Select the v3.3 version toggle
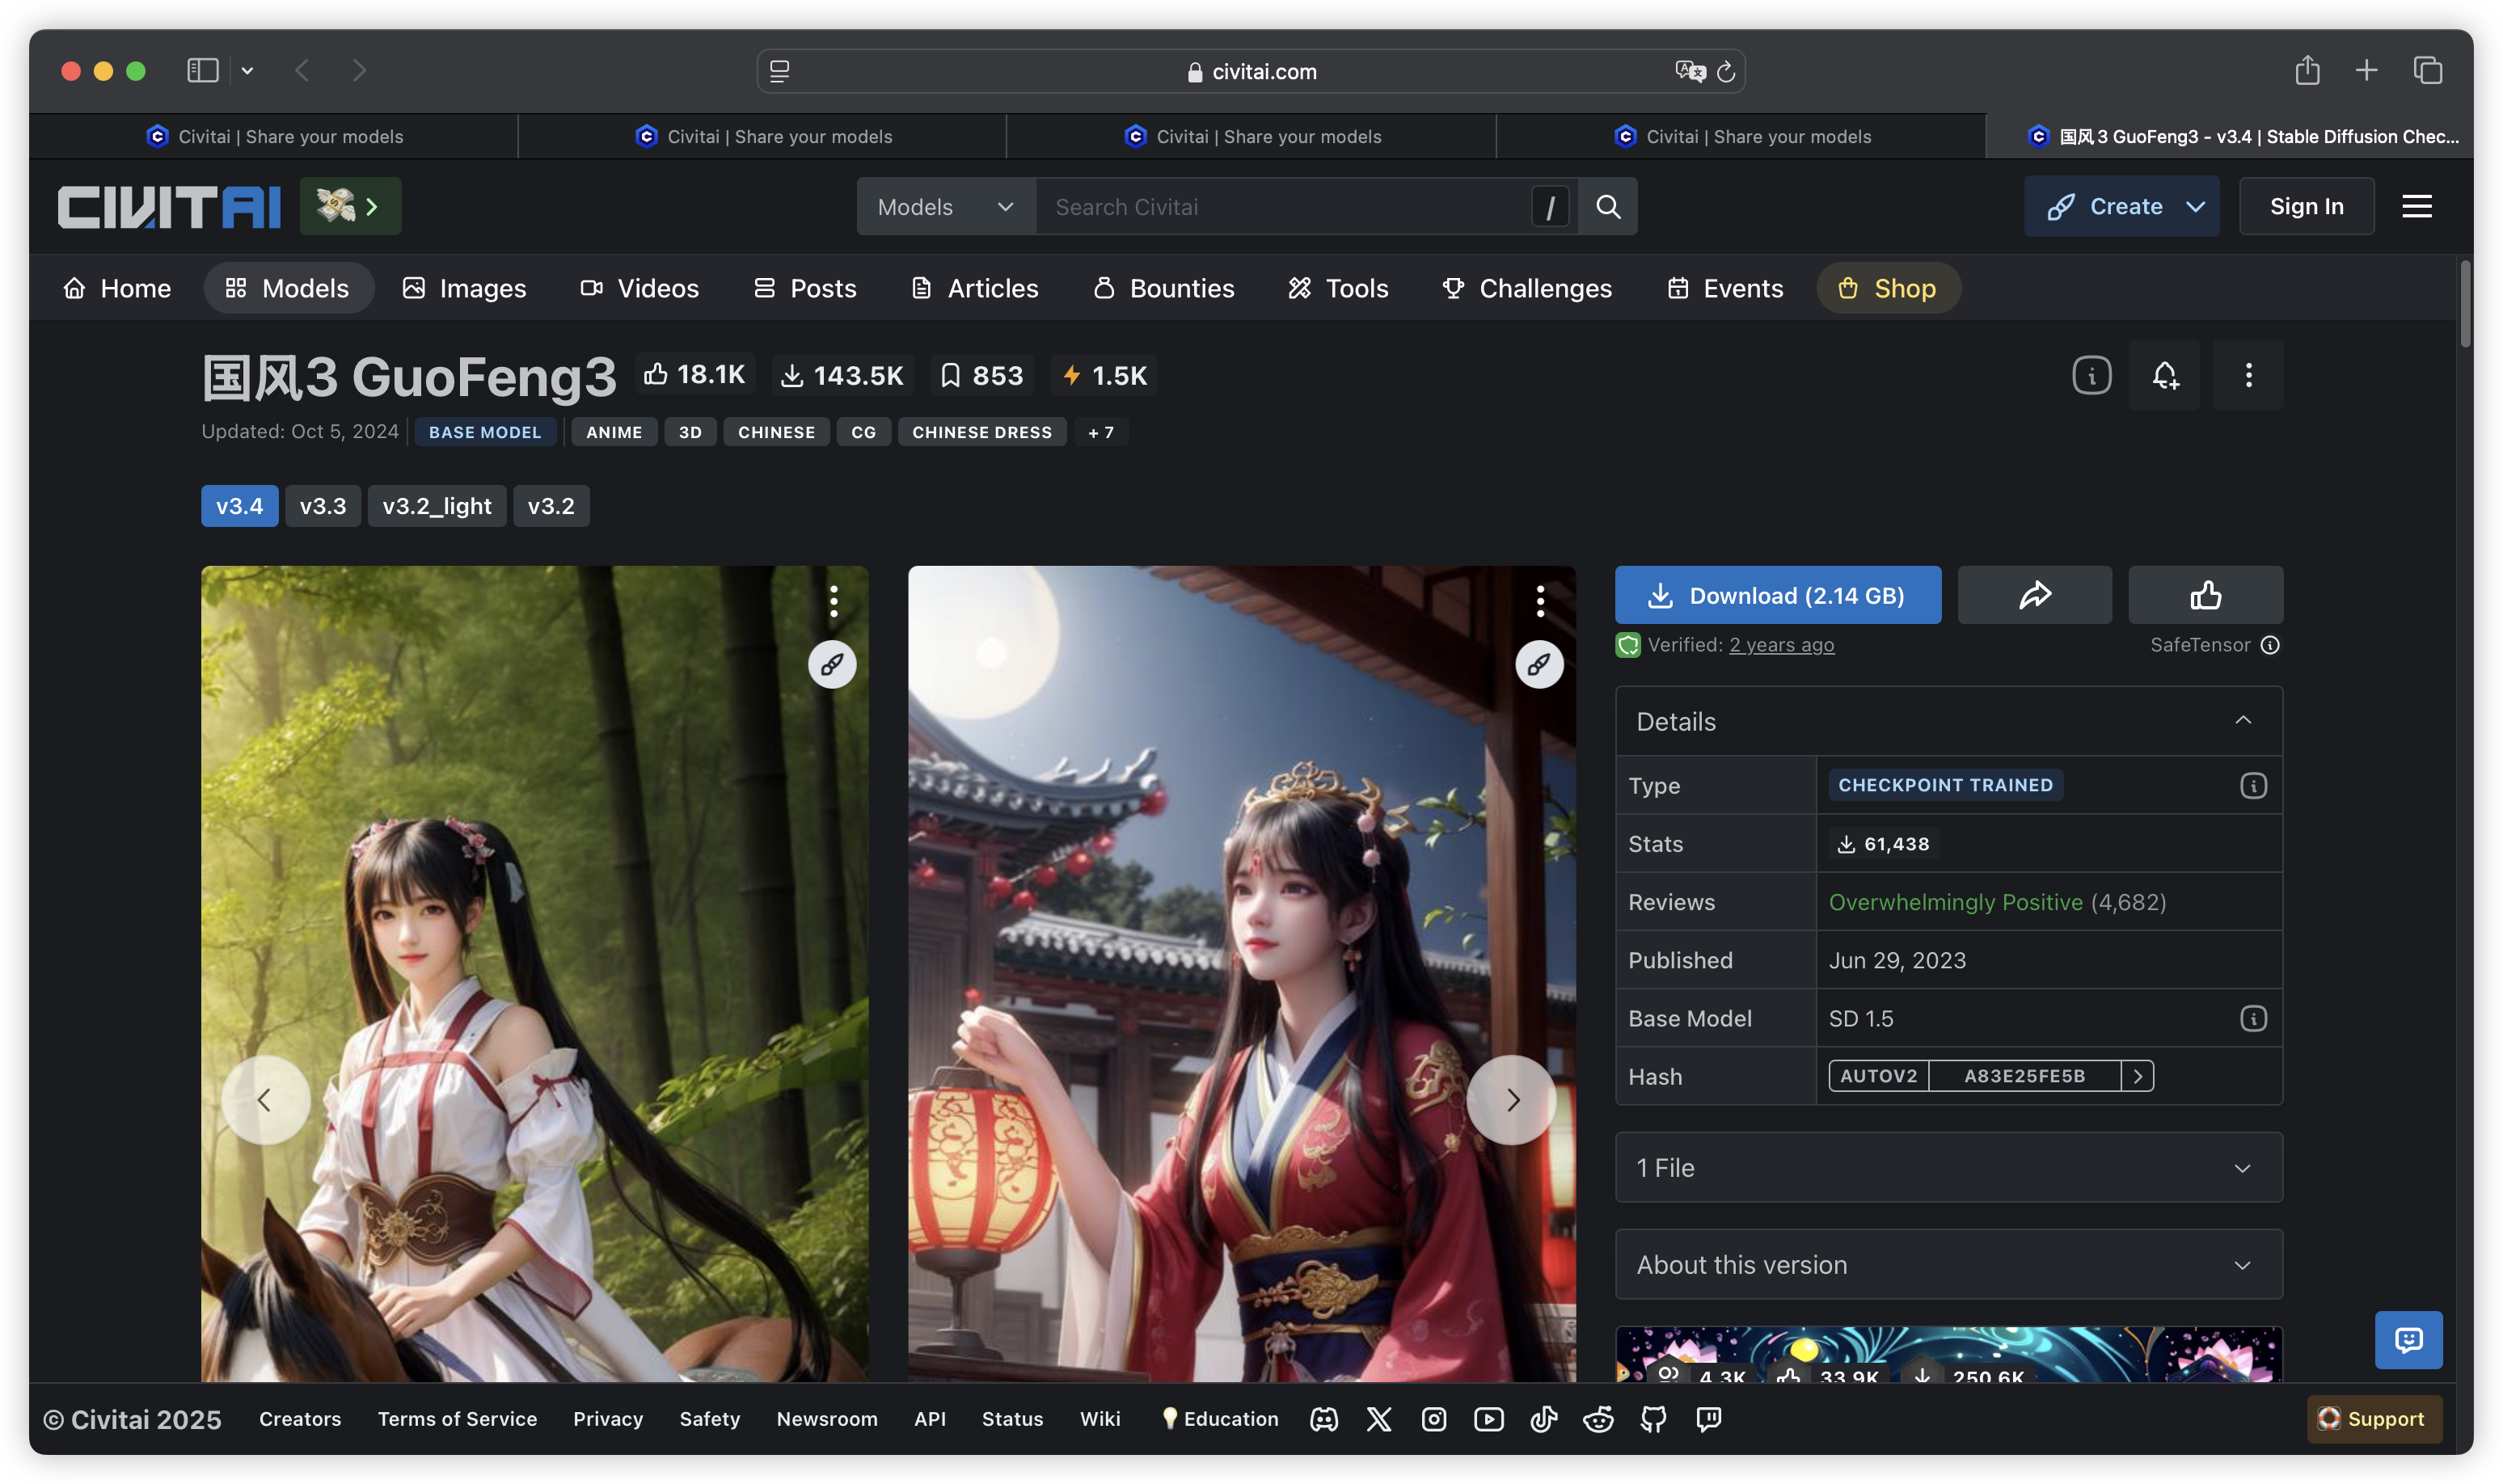This screenshot has width=2503, height=1484. pyautogui.click(x=322, y=506)
